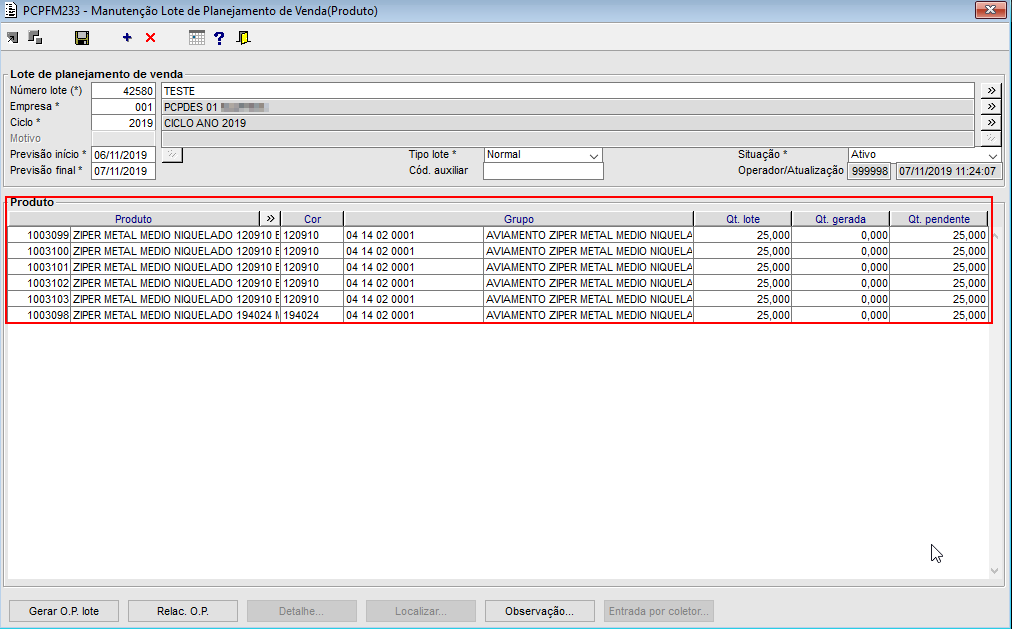Screen dimensions: 1012x629
Task: Open the calendar toolbar icon
Action: tap(197, 38)
